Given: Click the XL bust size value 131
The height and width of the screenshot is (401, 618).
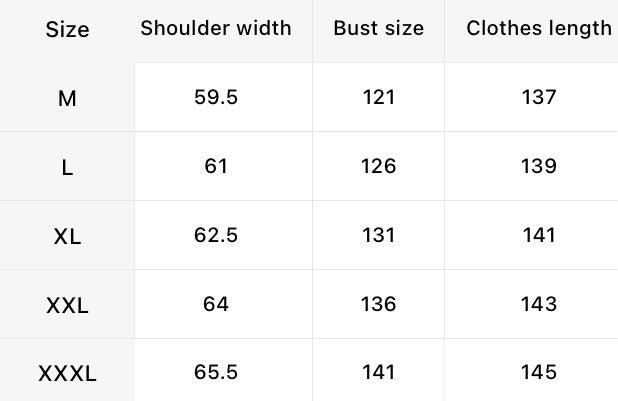Looking at the screenshot, I should 379,235.
